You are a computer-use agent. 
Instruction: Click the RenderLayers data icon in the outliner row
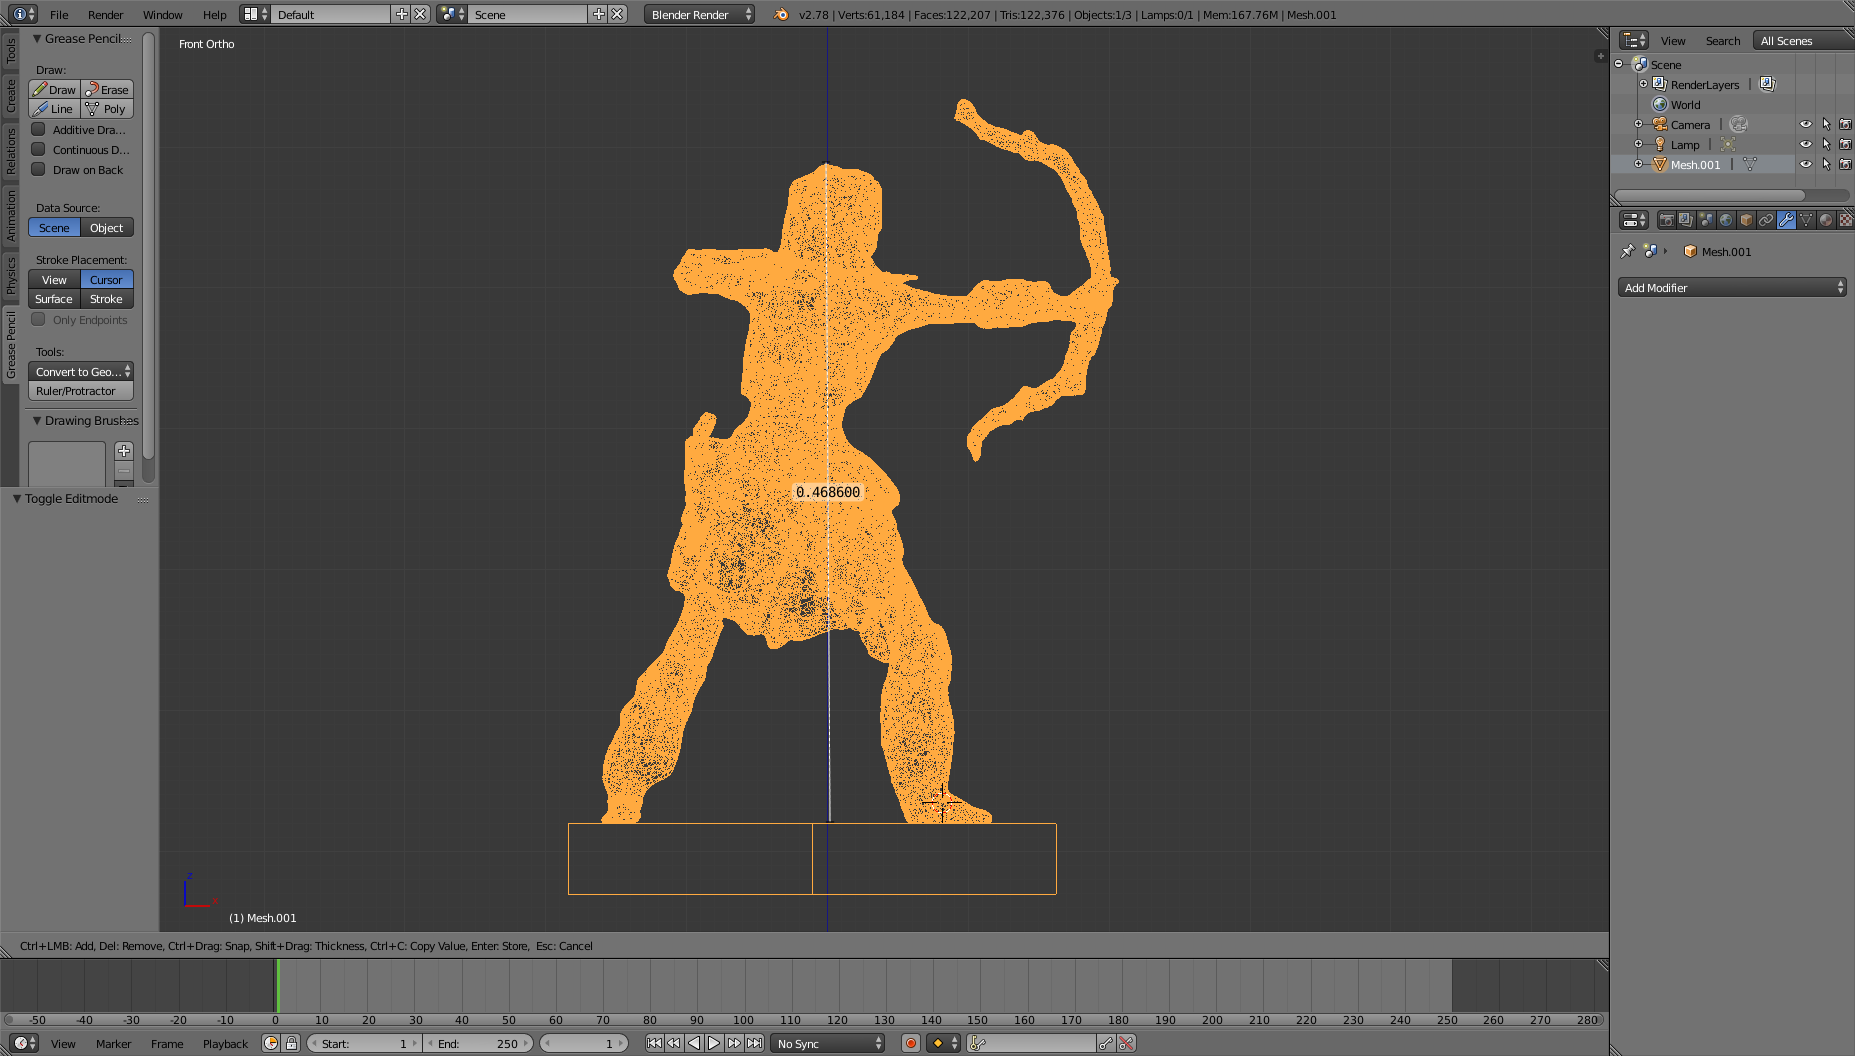(x=1767, y=84)
